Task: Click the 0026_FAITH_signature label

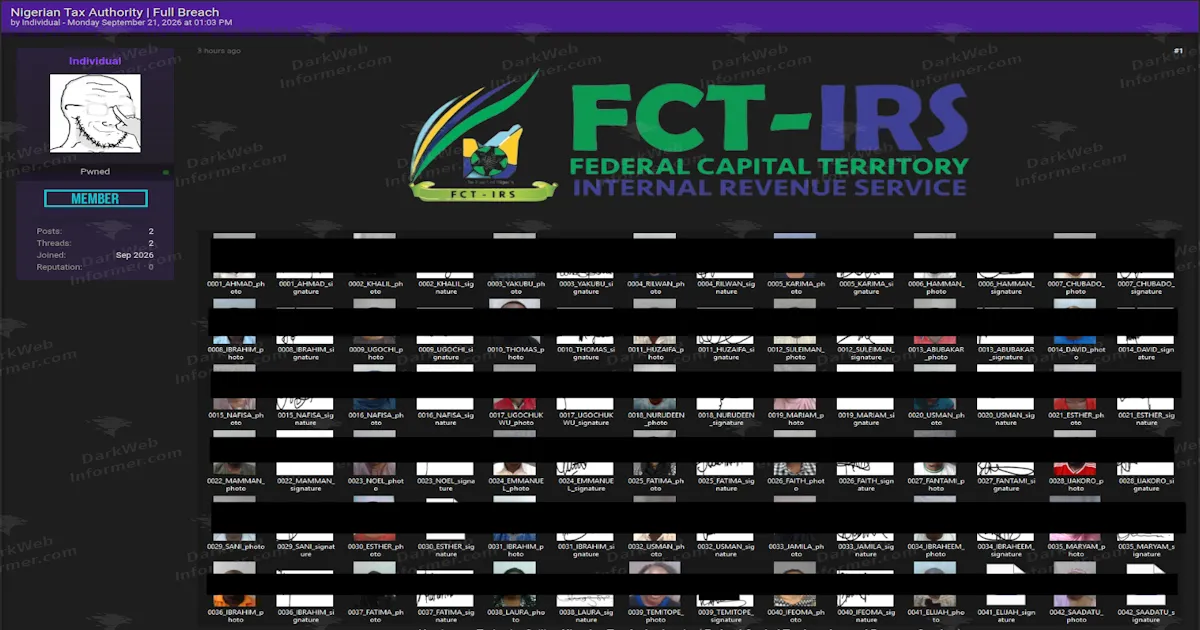Action: click(866, 484)
